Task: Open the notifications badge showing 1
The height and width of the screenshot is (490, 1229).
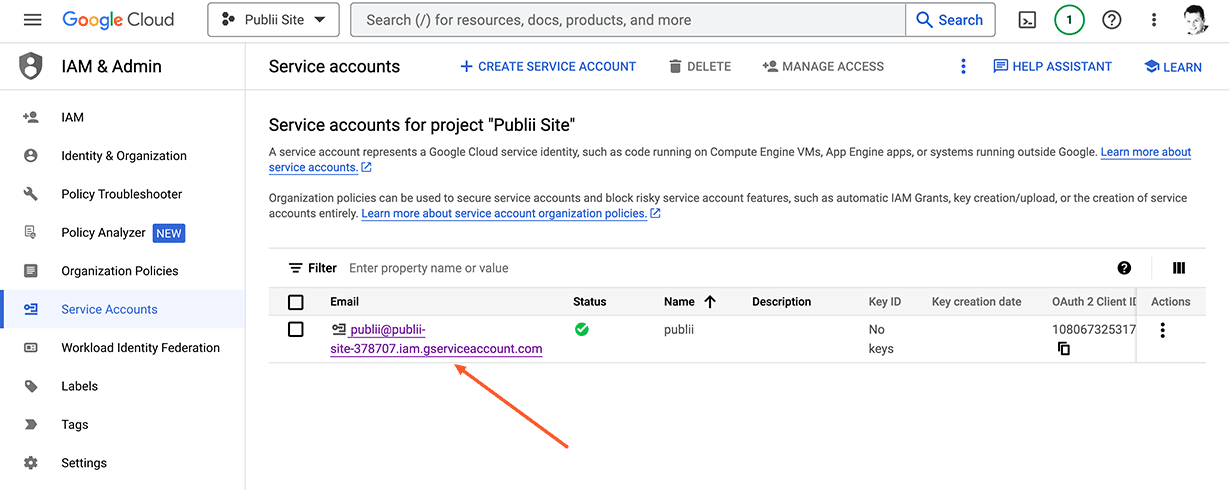Action: (x=1069, y=20)
